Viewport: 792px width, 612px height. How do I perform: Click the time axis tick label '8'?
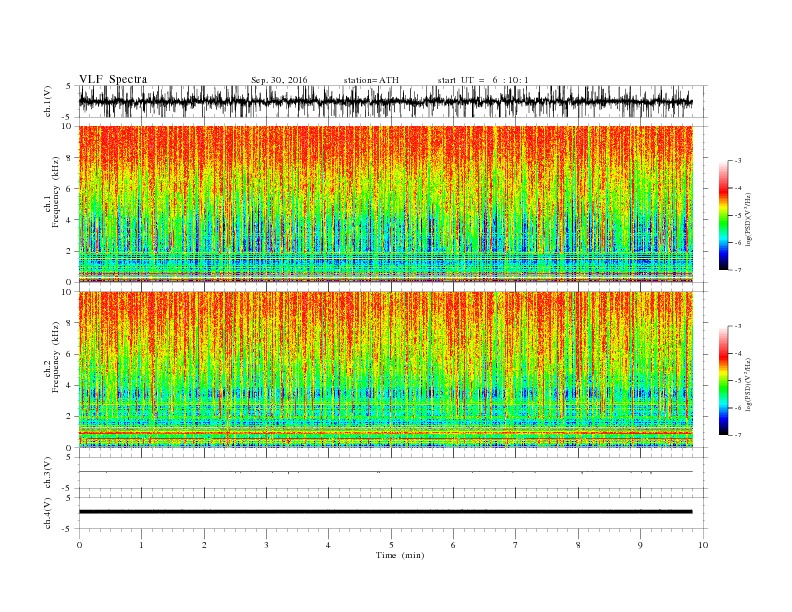(x=578, y=545)
